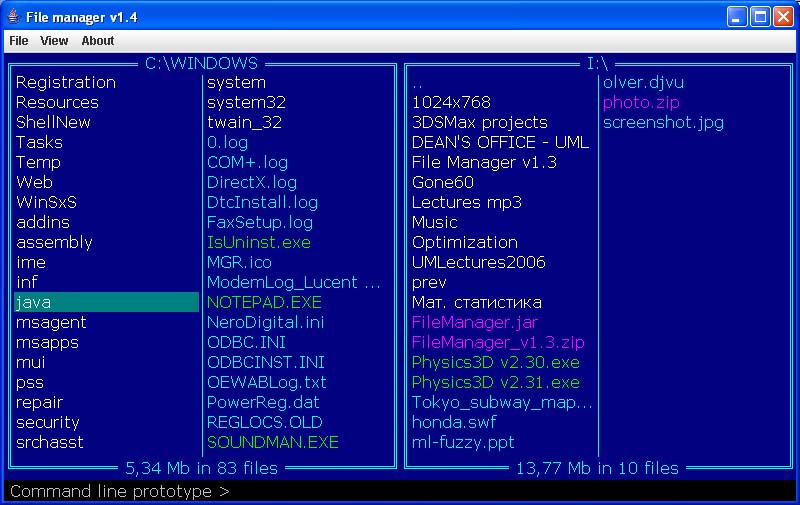
Task: Select the srchasst folder
Action: click(49, 442)
